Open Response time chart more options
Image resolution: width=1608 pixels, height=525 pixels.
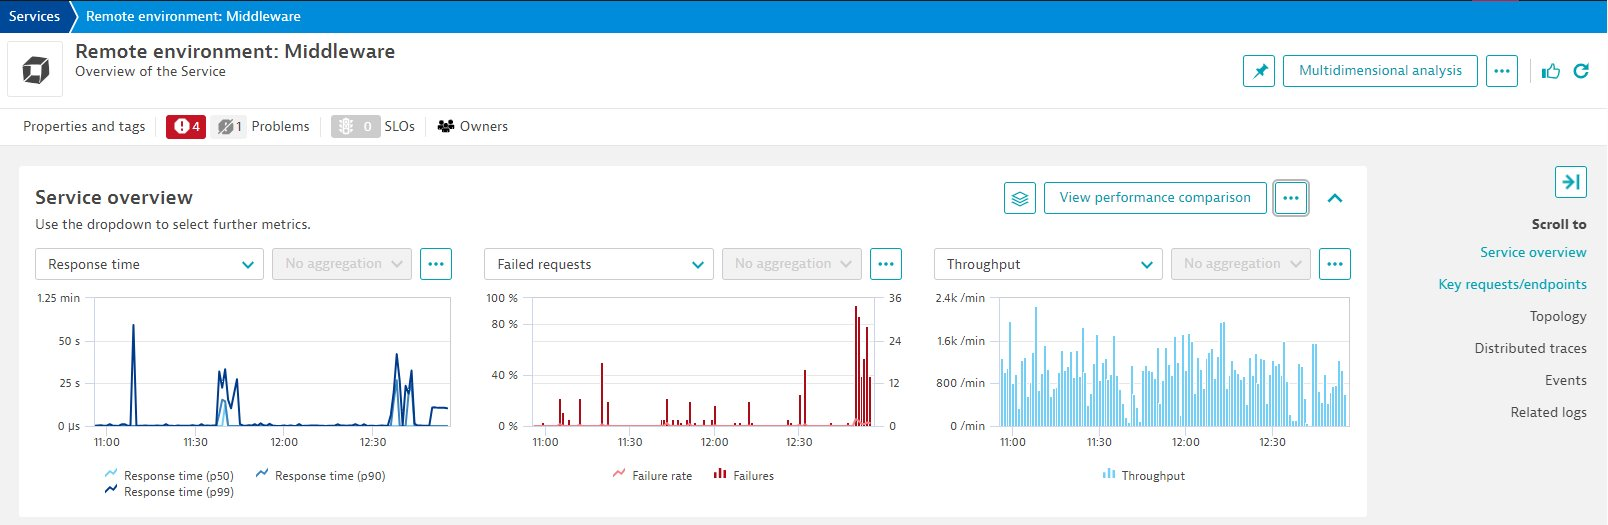point(436,264)
